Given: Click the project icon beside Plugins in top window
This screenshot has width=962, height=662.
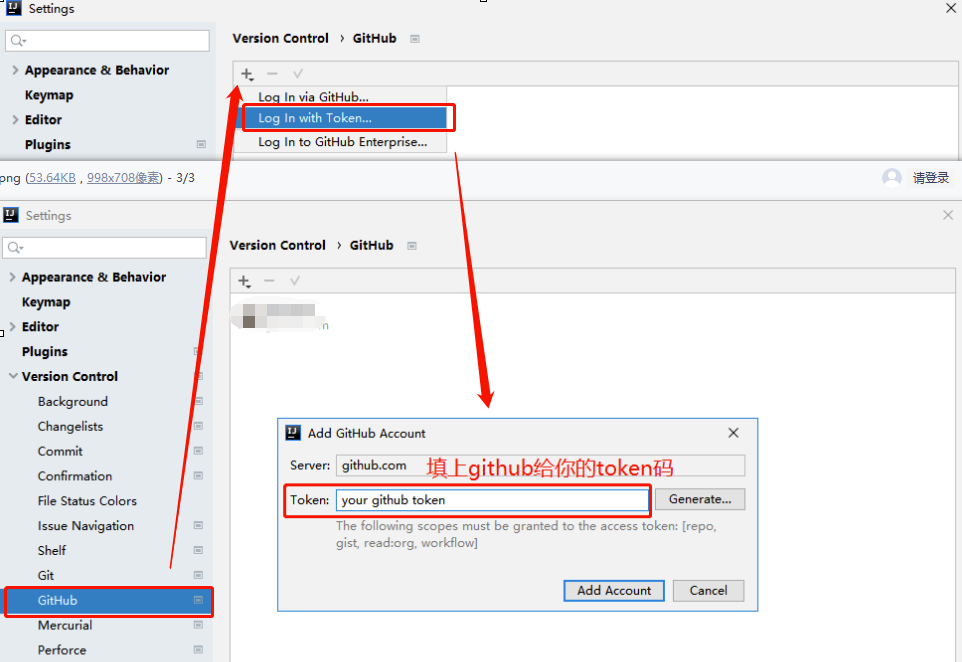Looking at the screenshot, I should pyautogui.click(x=201, y=144).
